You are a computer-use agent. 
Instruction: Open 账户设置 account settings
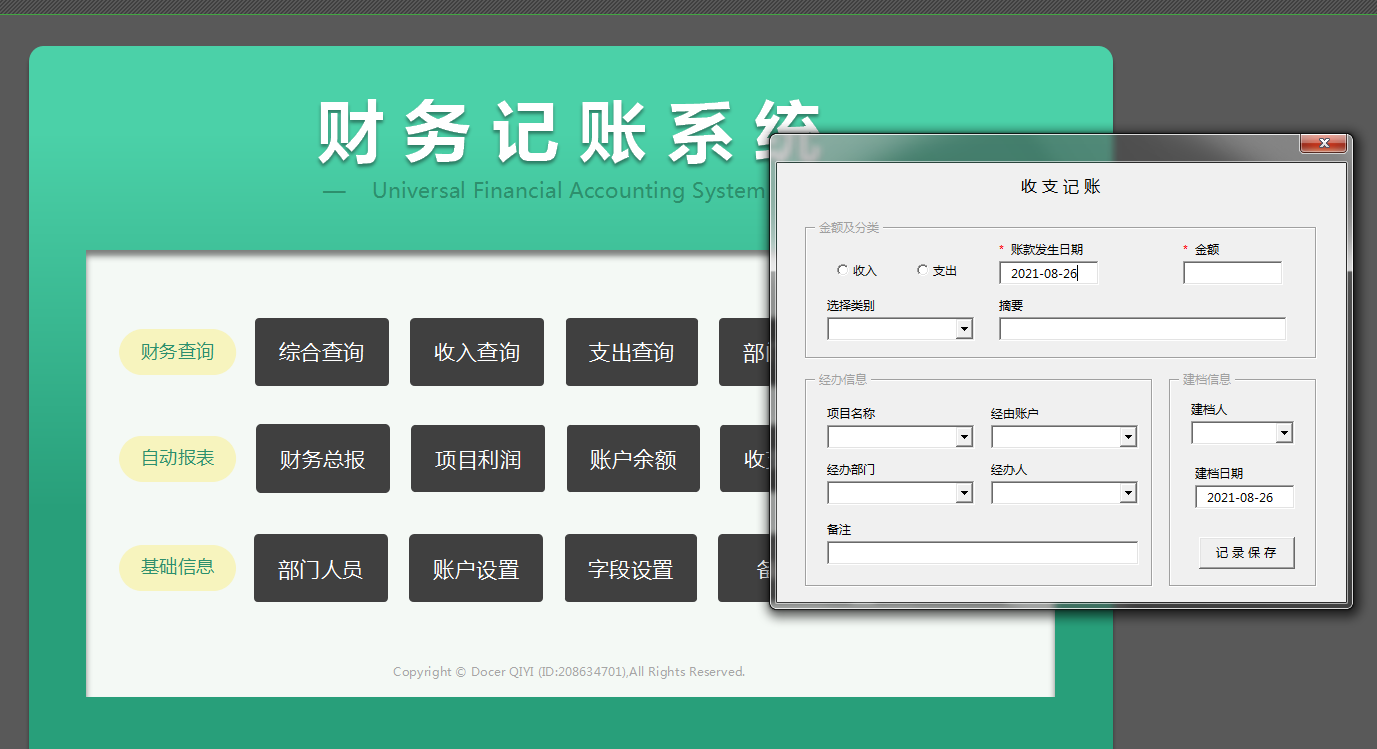tap(476, 568)
